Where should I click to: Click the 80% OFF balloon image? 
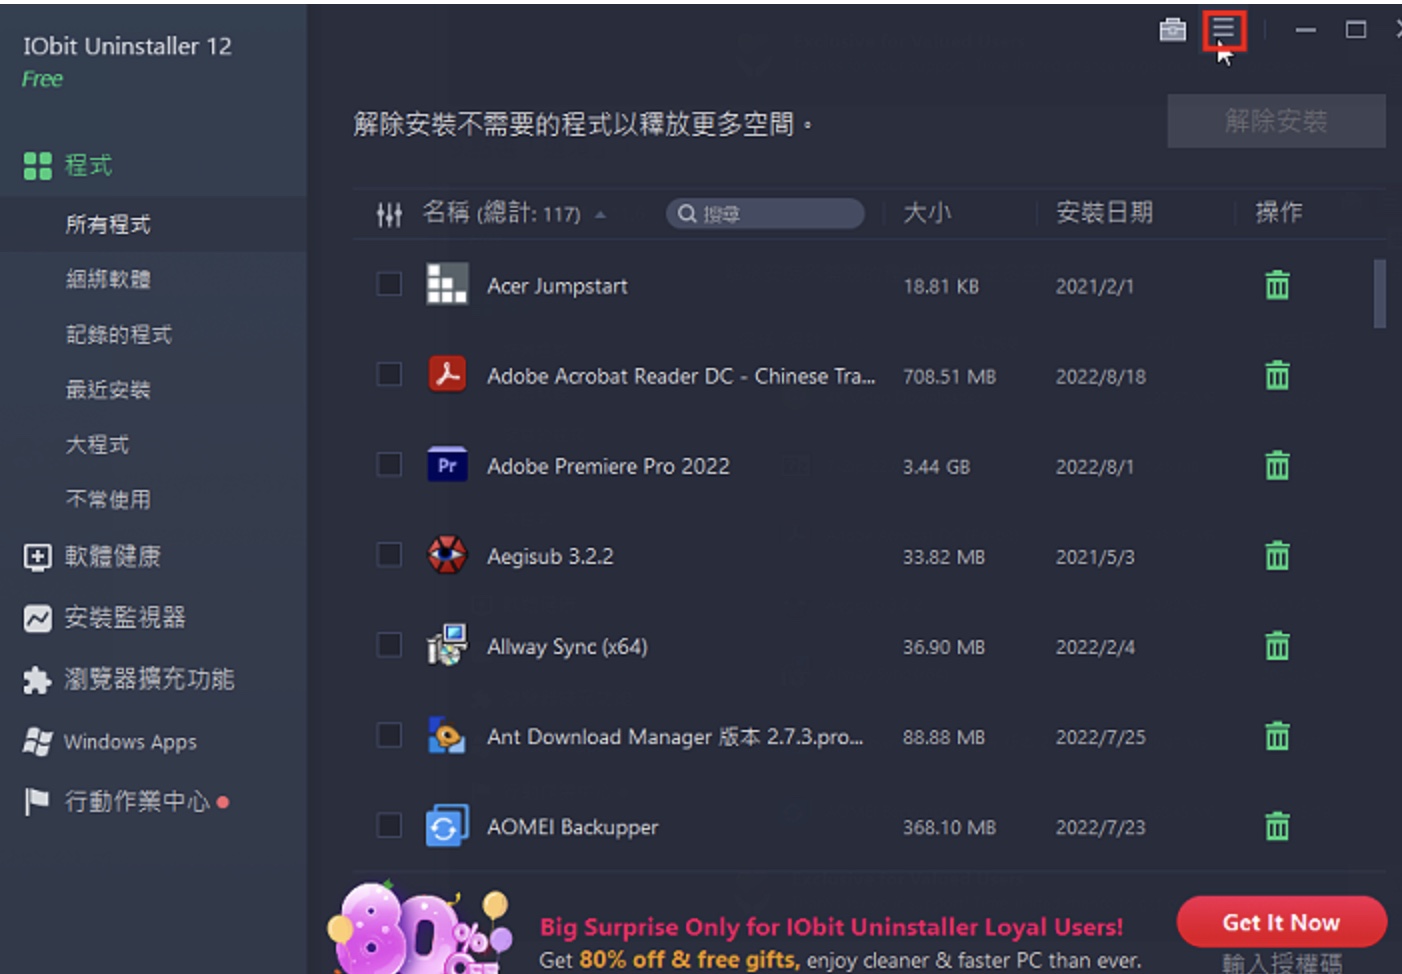(x=420, y=930)
